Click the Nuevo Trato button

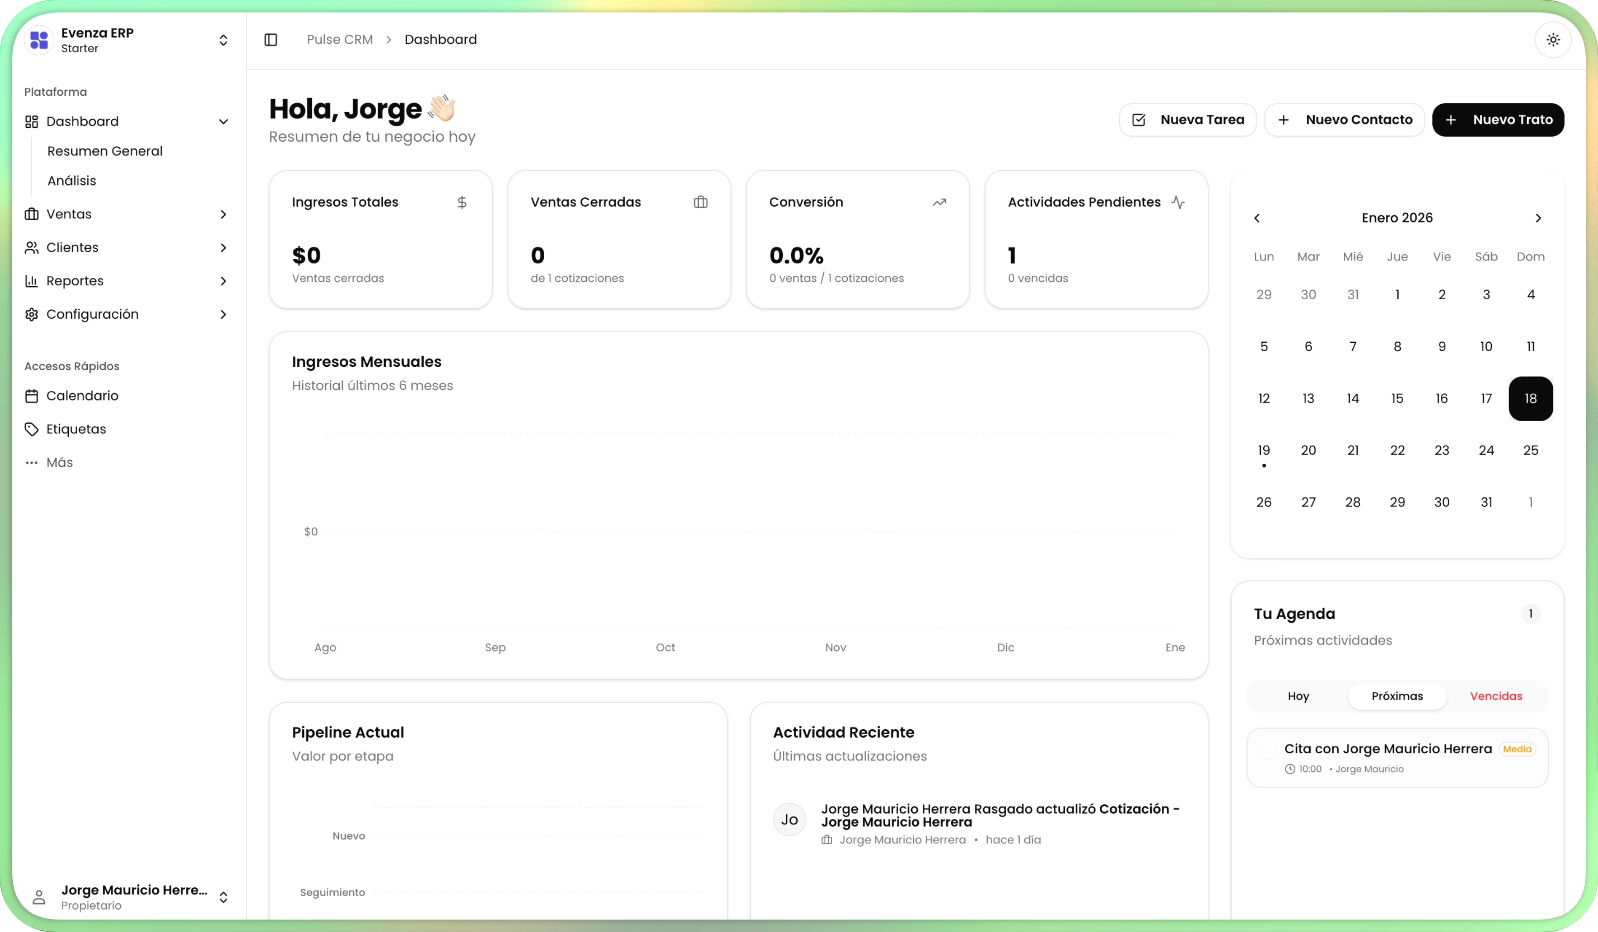[x=1498, y=120]
